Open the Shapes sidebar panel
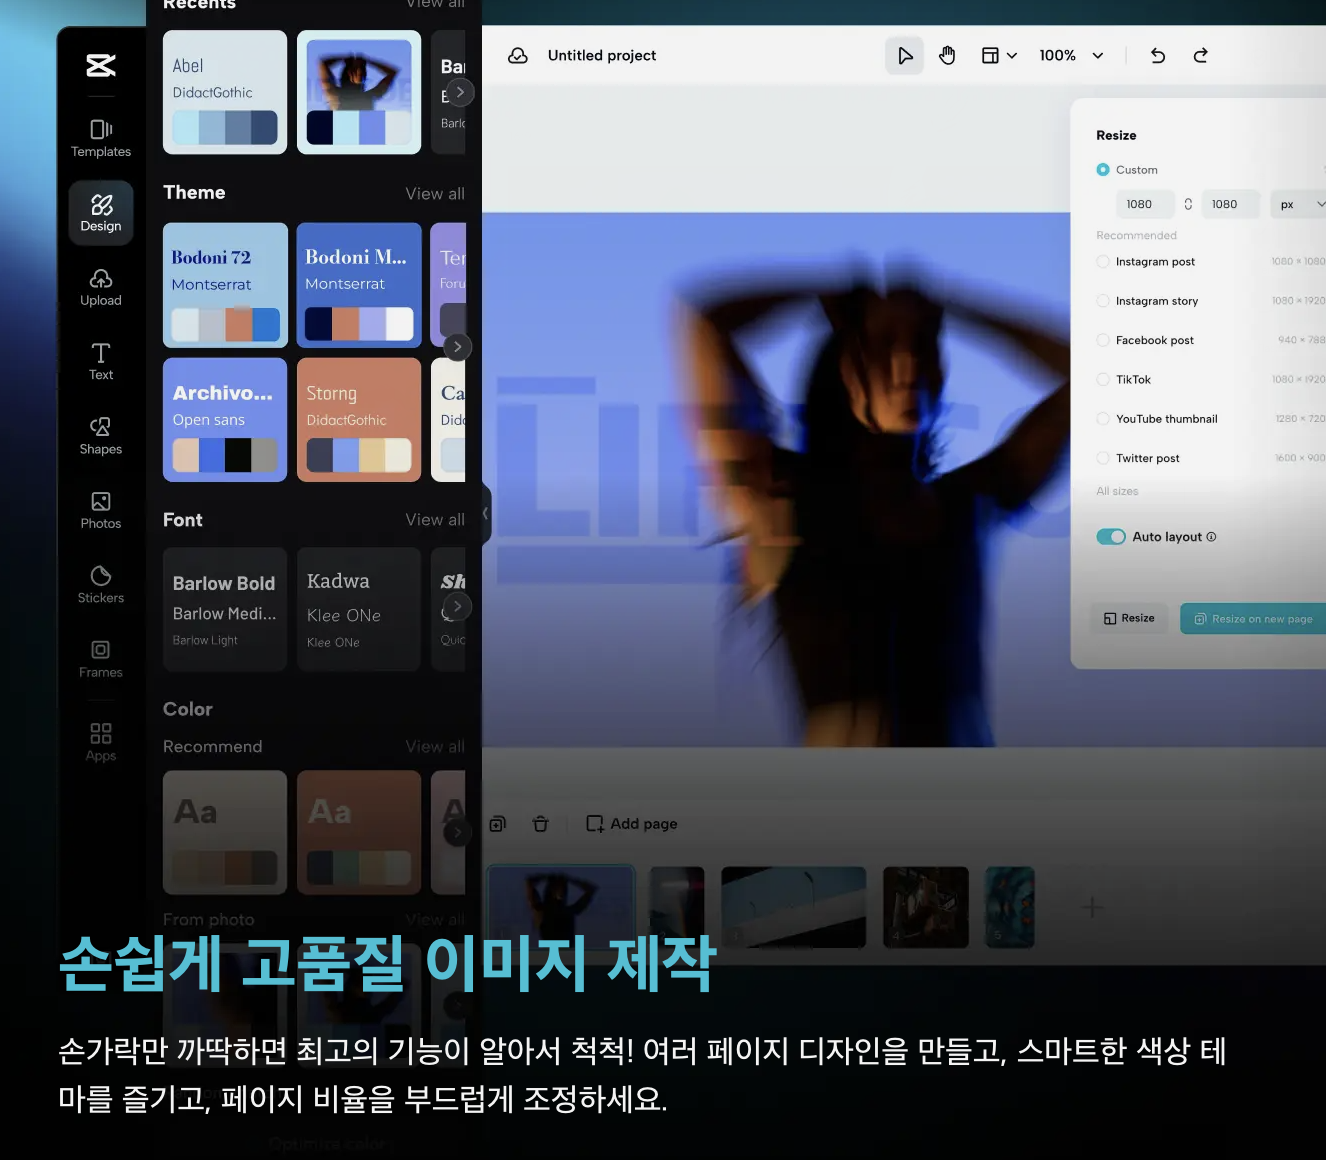 pos(101,437)
